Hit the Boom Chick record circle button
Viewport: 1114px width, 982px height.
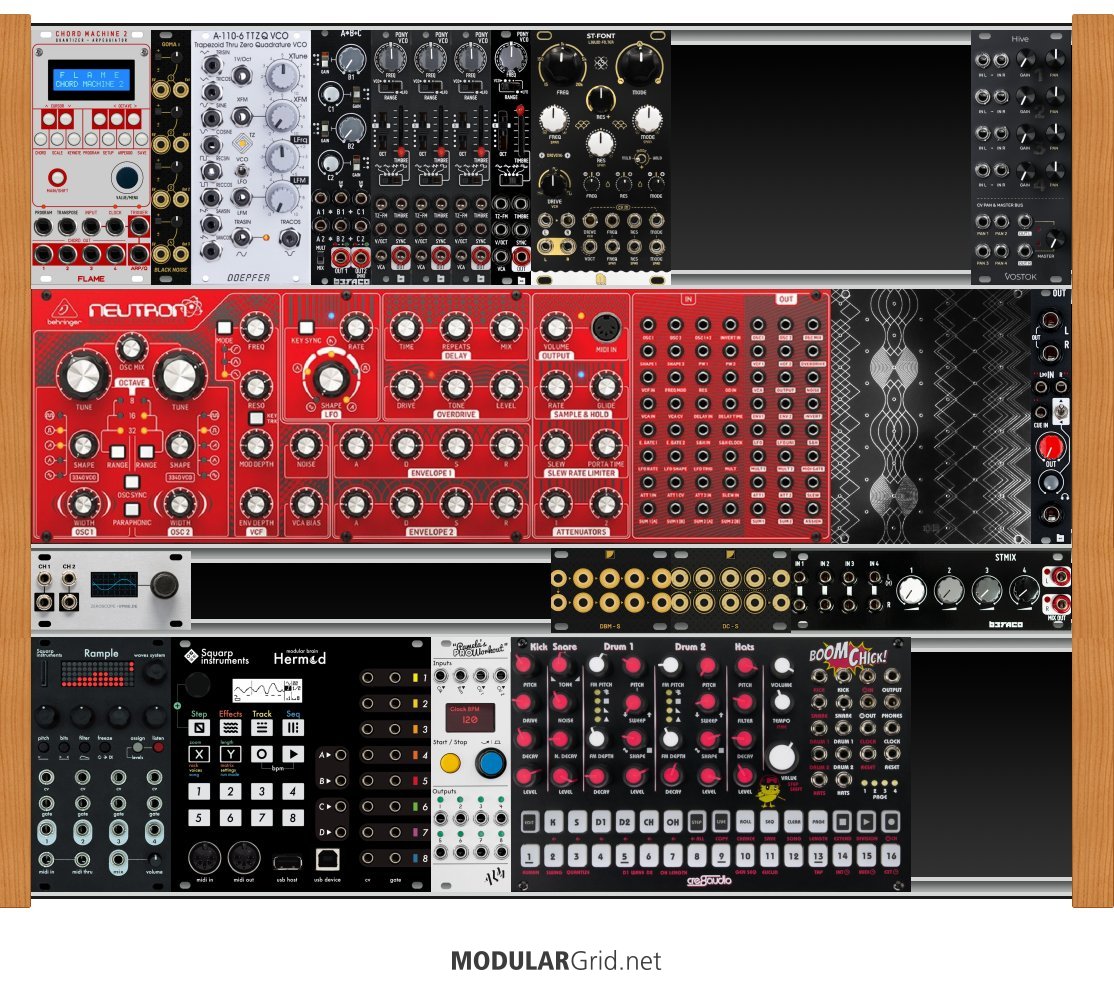point(891,822)
